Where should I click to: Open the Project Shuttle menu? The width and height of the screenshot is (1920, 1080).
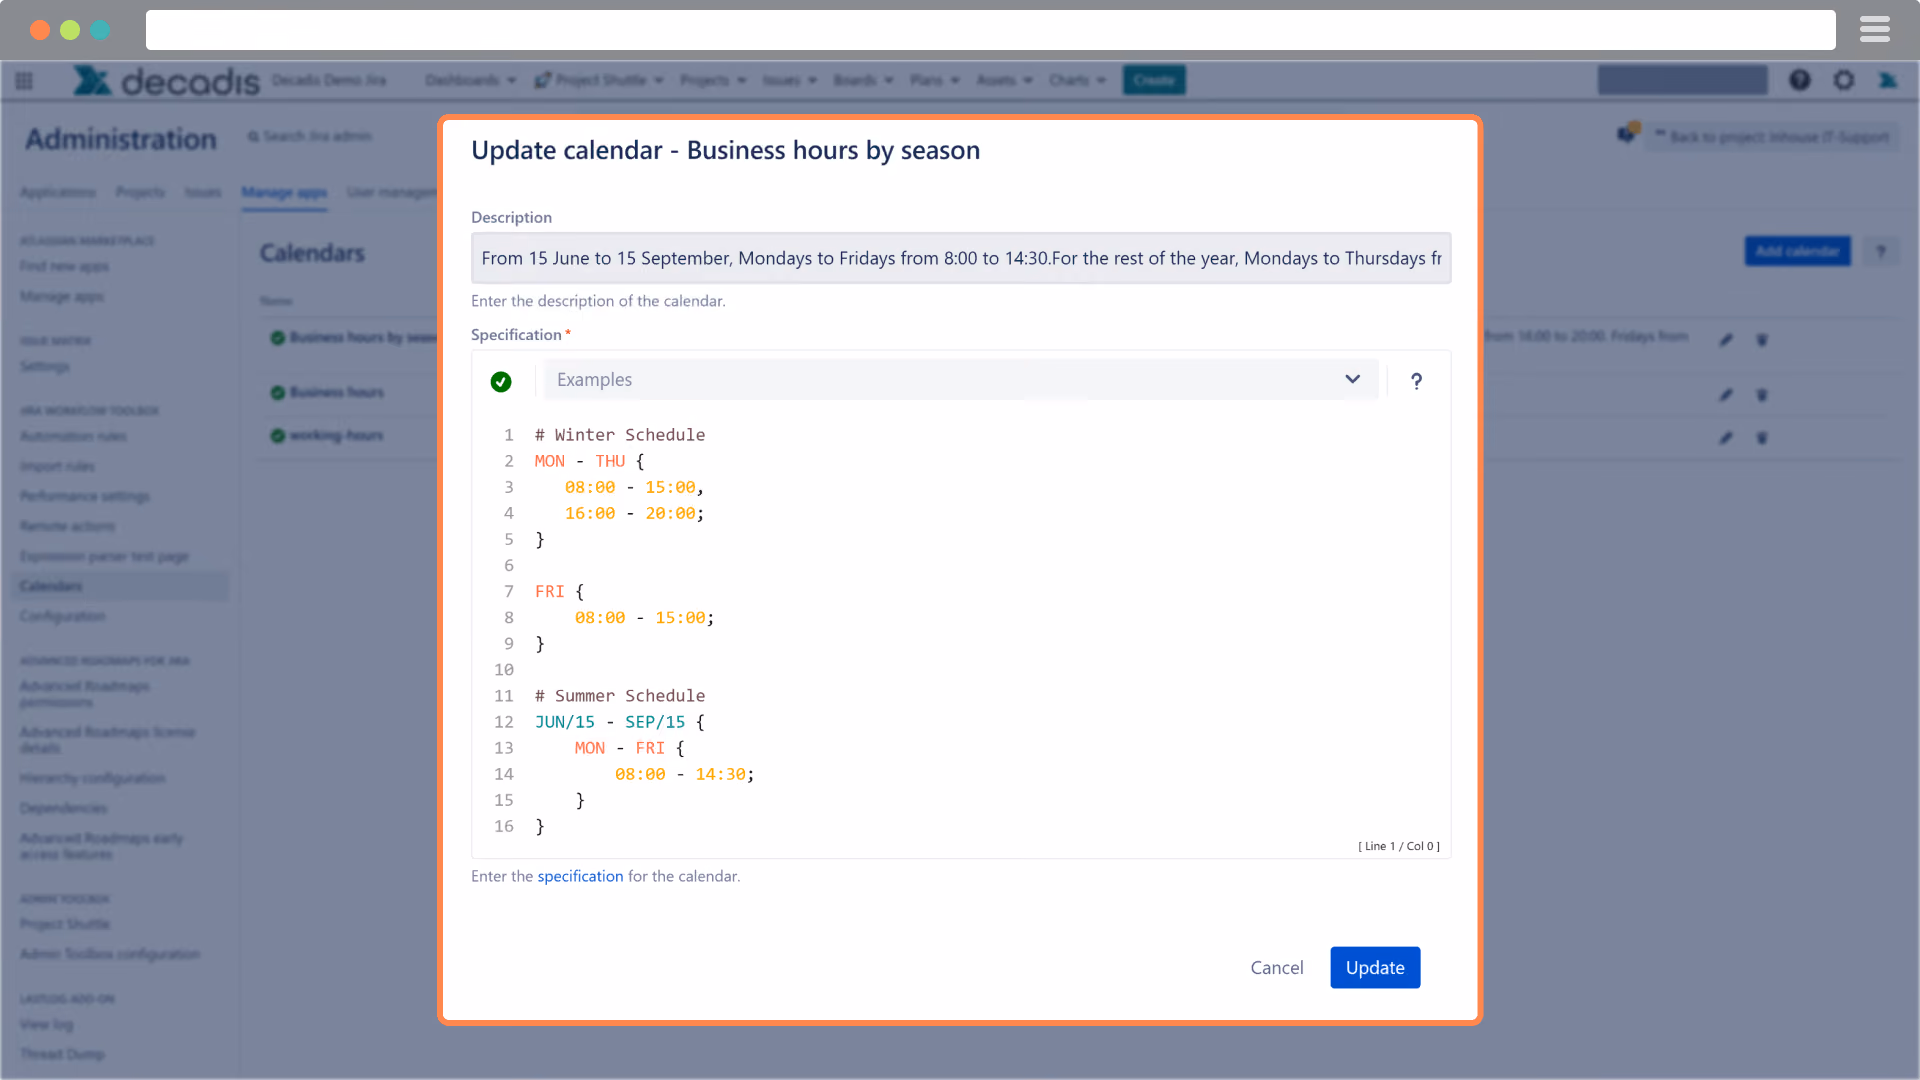(599, 80)
